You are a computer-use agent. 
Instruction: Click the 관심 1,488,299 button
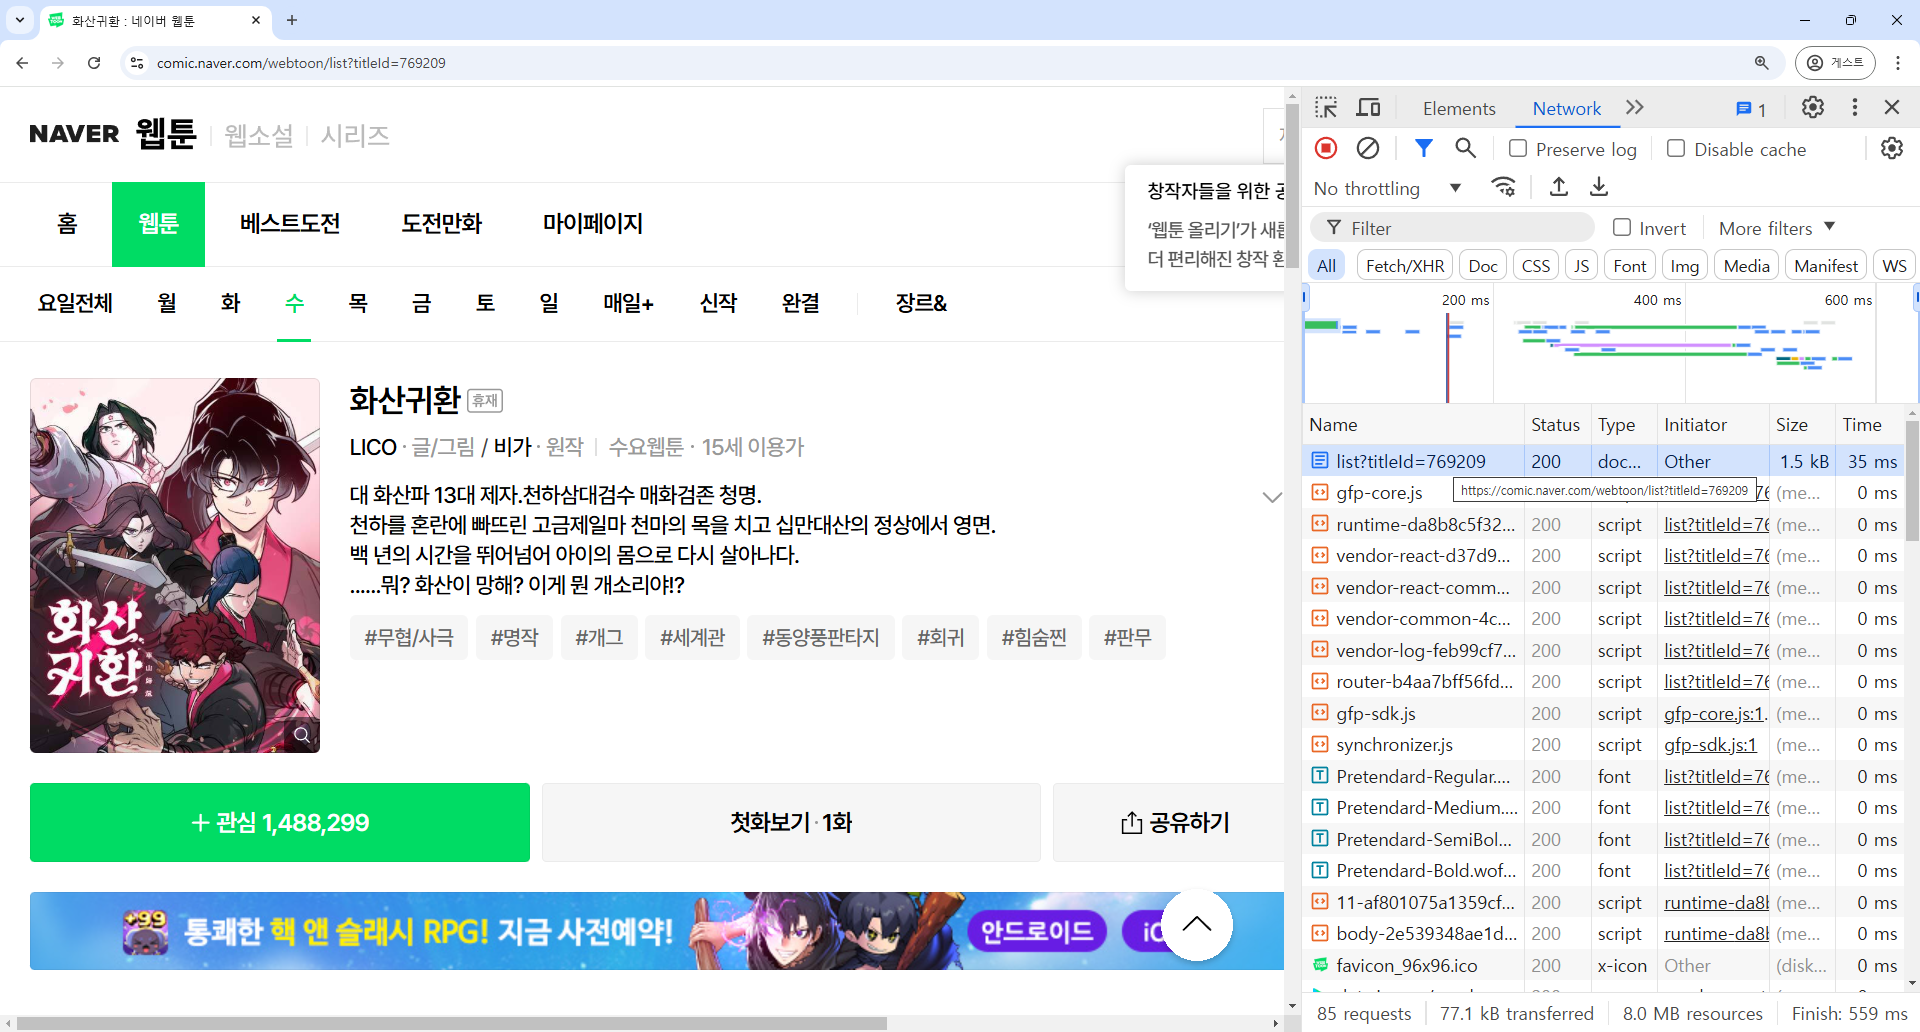[280, 822]
